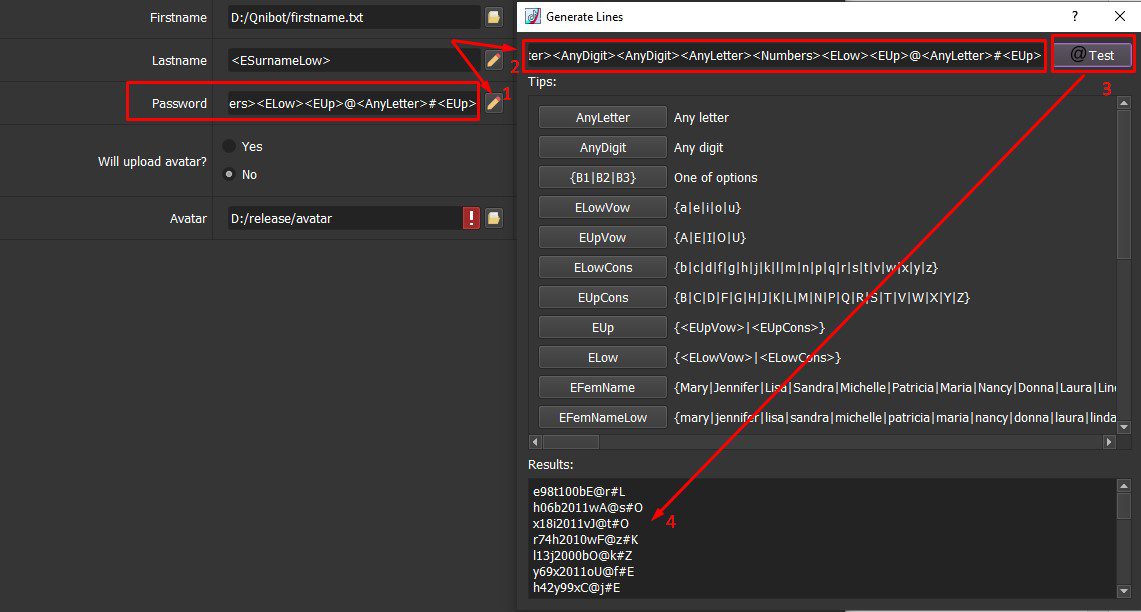Click the Avatar path input field
This screenshot has height=612, width=1141.
345,218
